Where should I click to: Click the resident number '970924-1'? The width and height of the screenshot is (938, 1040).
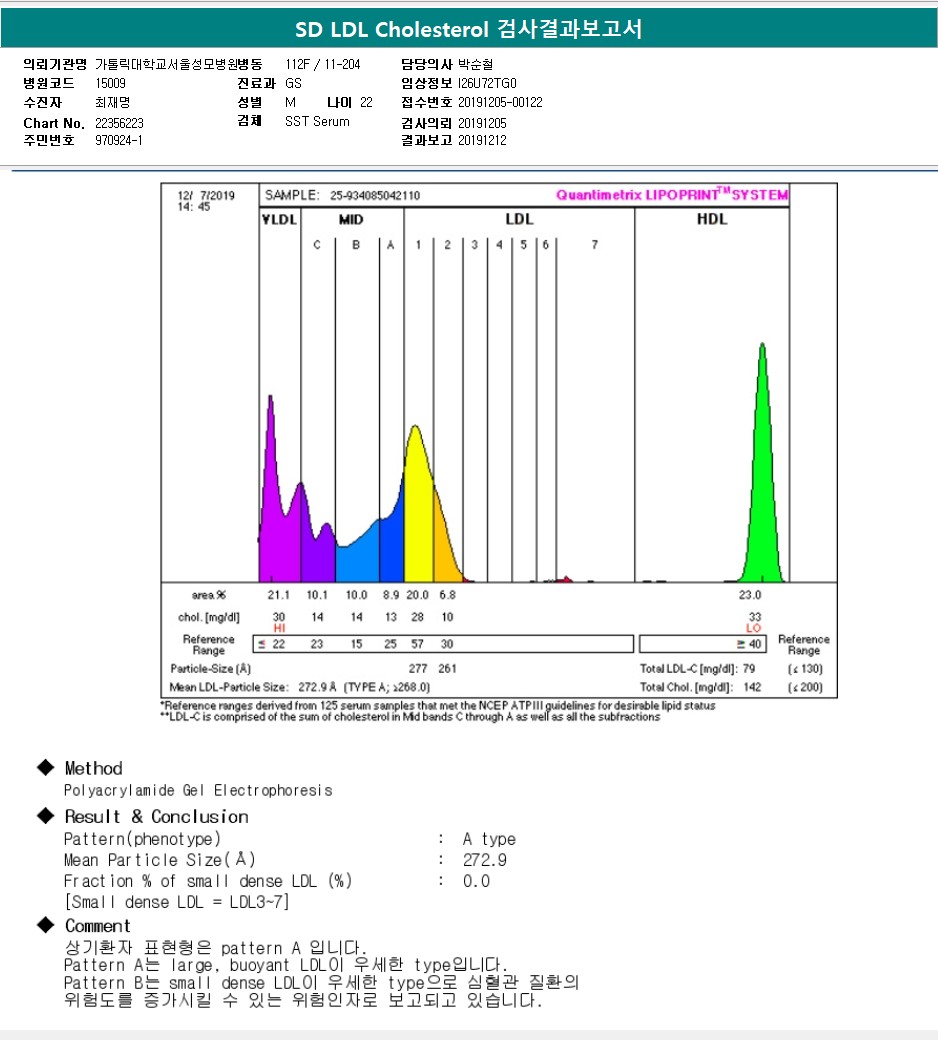tap(119, 140)
